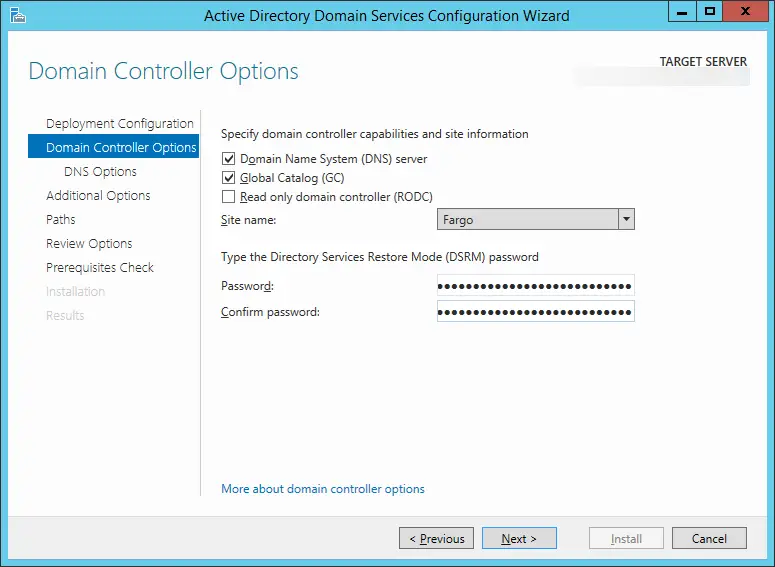
Task: Focus the Confirm password field
Action: click(536, 311)
